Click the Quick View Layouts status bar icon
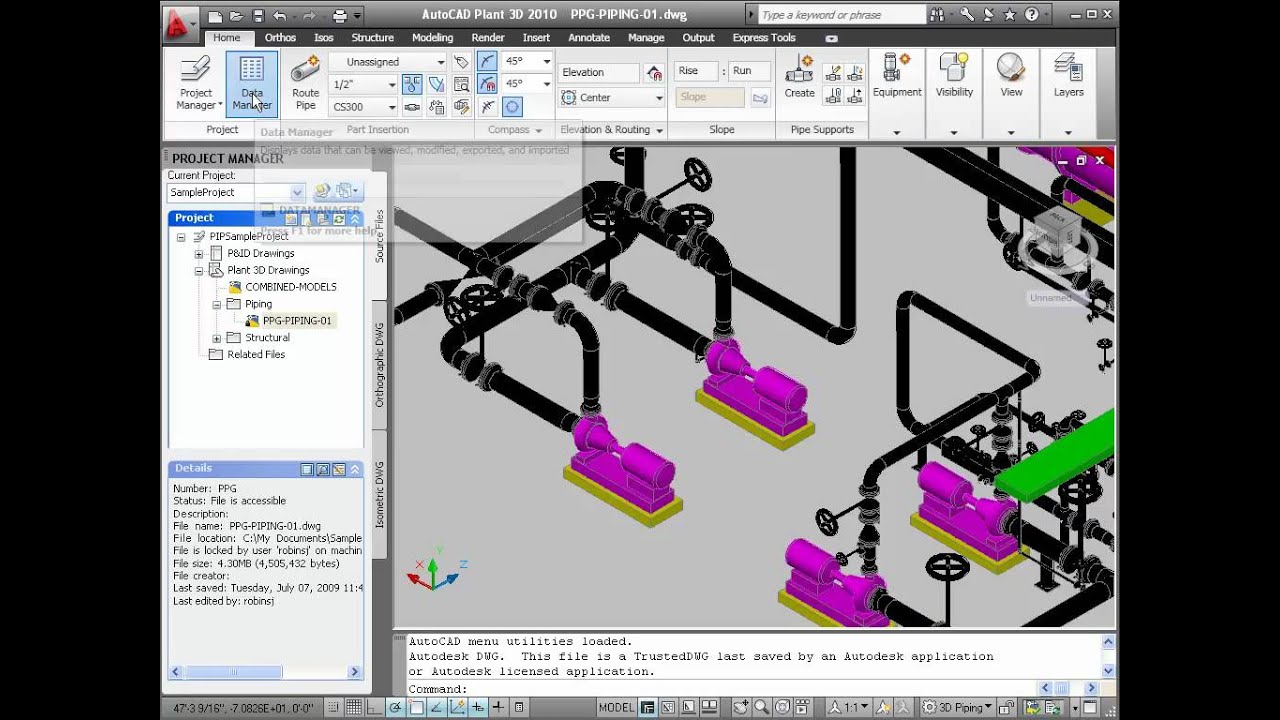This screenshot has height=720, width=1280. (688, 707)
